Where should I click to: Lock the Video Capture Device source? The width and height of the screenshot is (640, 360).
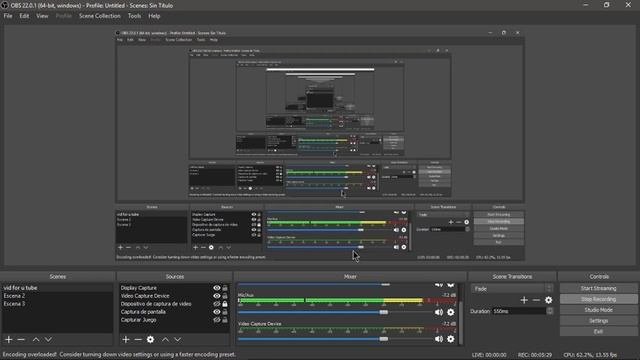(x=225, y=296)
